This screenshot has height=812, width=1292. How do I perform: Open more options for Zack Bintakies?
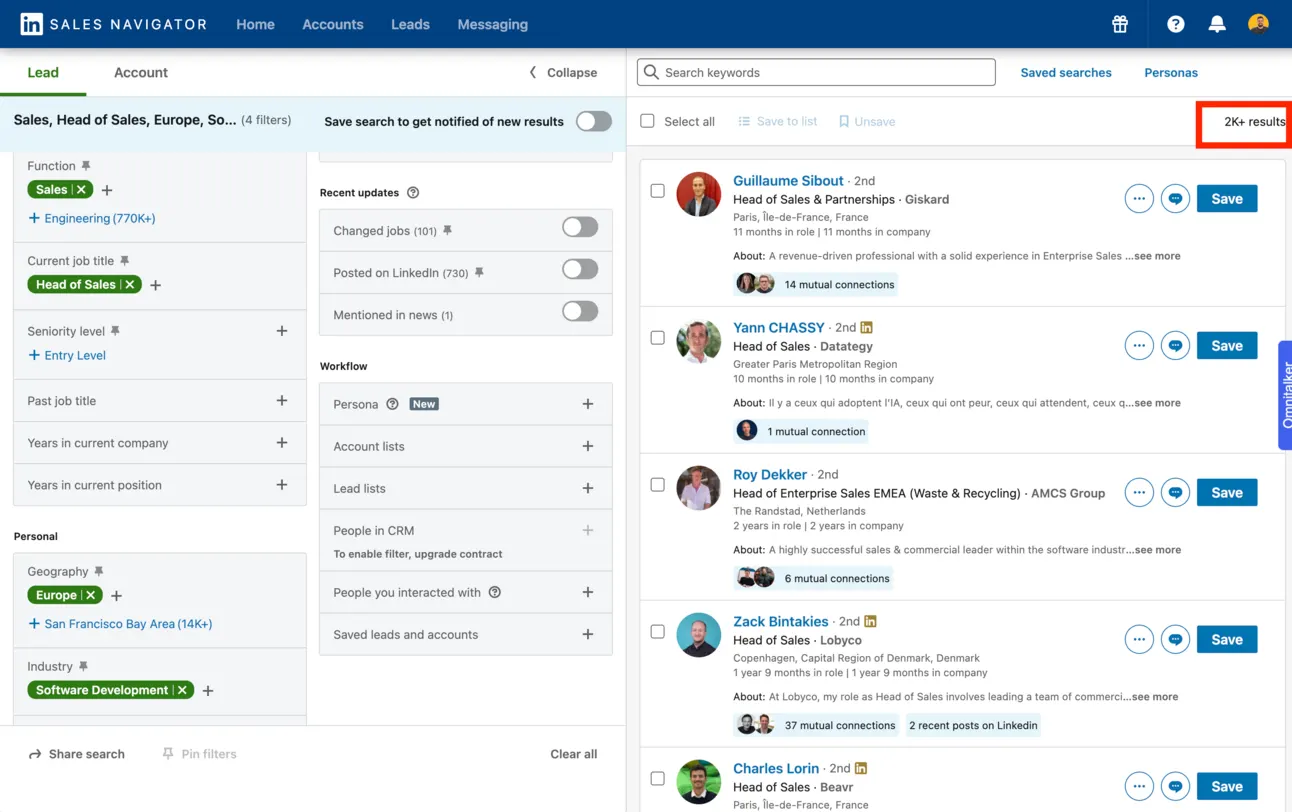(x=1139, y=639)
